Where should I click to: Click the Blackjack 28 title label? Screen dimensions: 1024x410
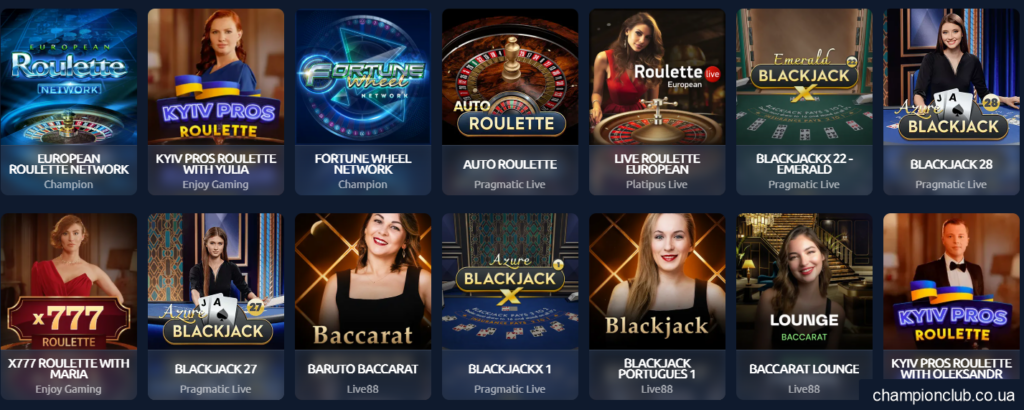(952, 165)
